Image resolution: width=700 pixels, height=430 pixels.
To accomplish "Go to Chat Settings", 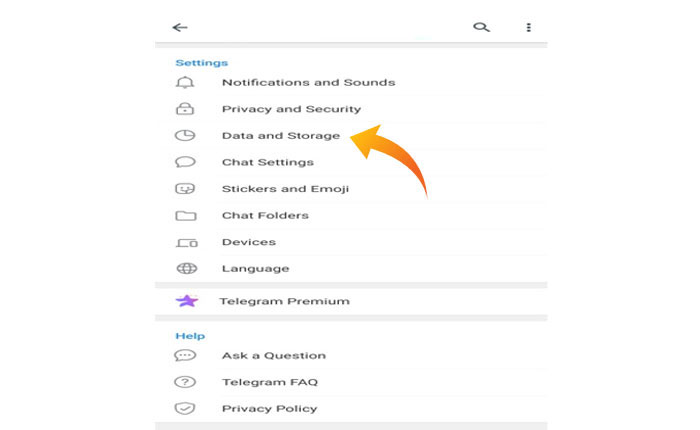I will pos(267,162).
